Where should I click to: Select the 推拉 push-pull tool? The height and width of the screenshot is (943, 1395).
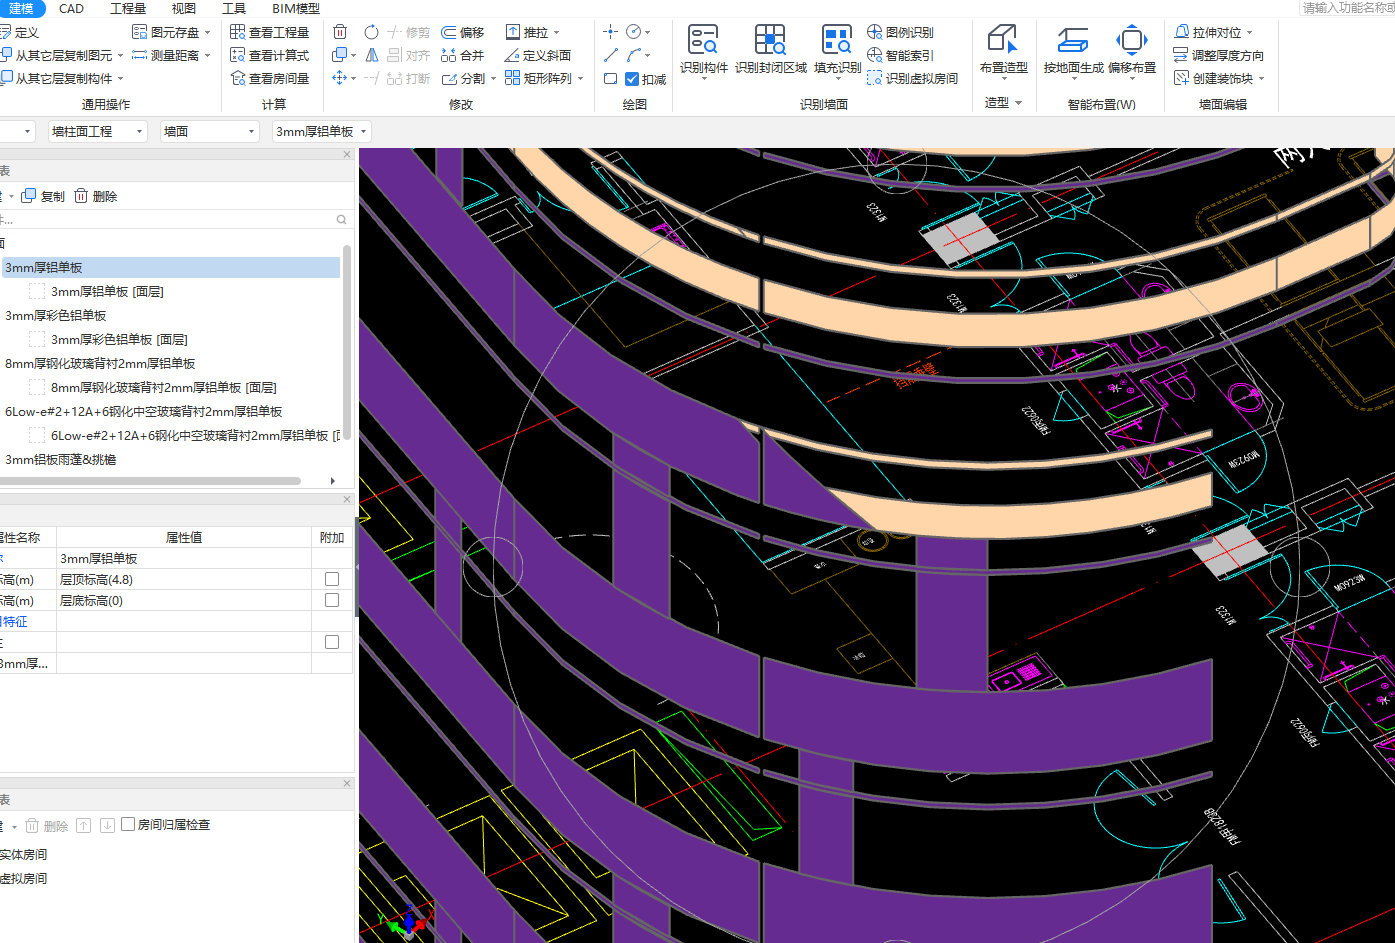pyautogui.click(x=527, y=33)
